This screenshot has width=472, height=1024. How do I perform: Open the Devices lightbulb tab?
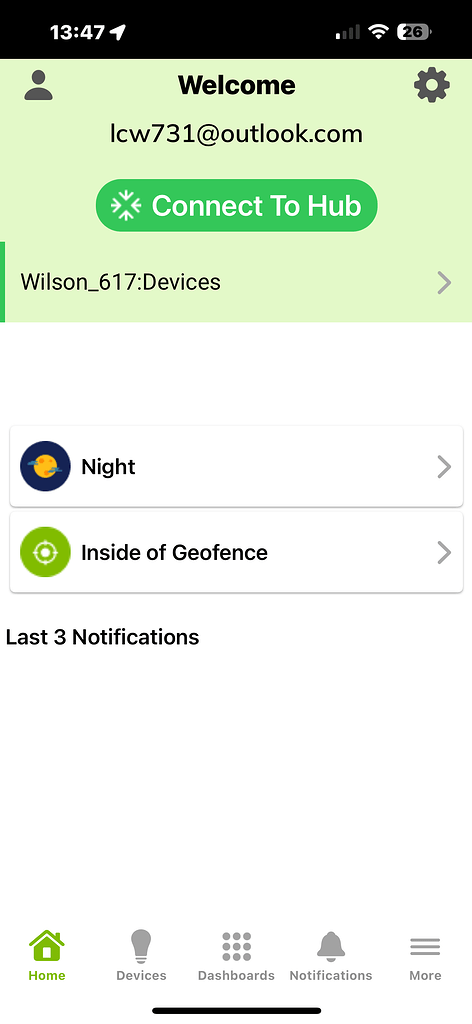click(x=141, y=956)
